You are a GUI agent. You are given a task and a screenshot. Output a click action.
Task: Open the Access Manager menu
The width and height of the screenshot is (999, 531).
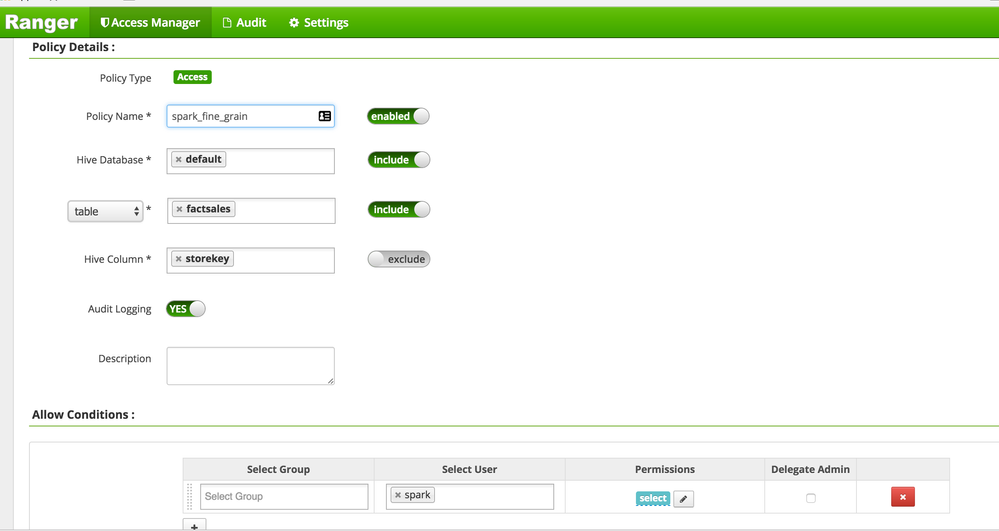point(150,22)
